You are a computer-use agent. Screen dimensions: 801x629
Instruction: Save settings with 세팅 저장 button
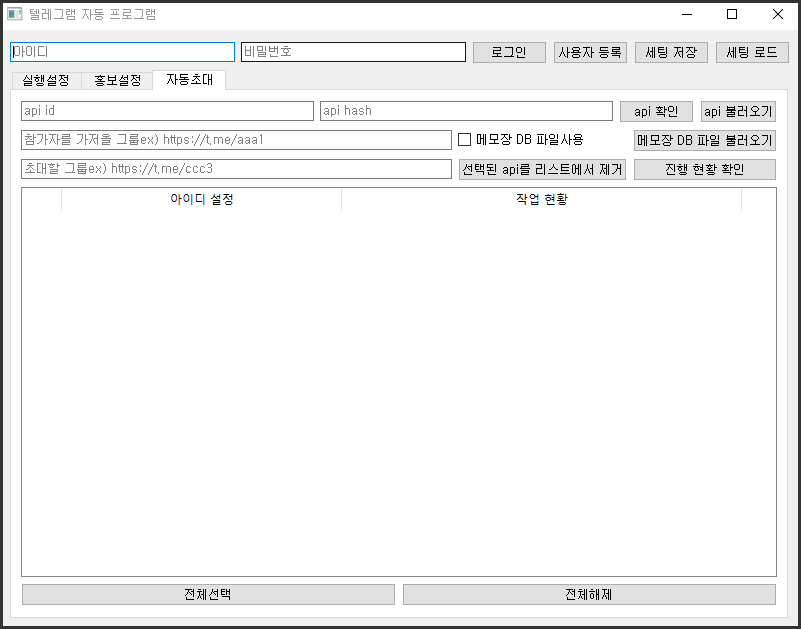tap(671, 53)
